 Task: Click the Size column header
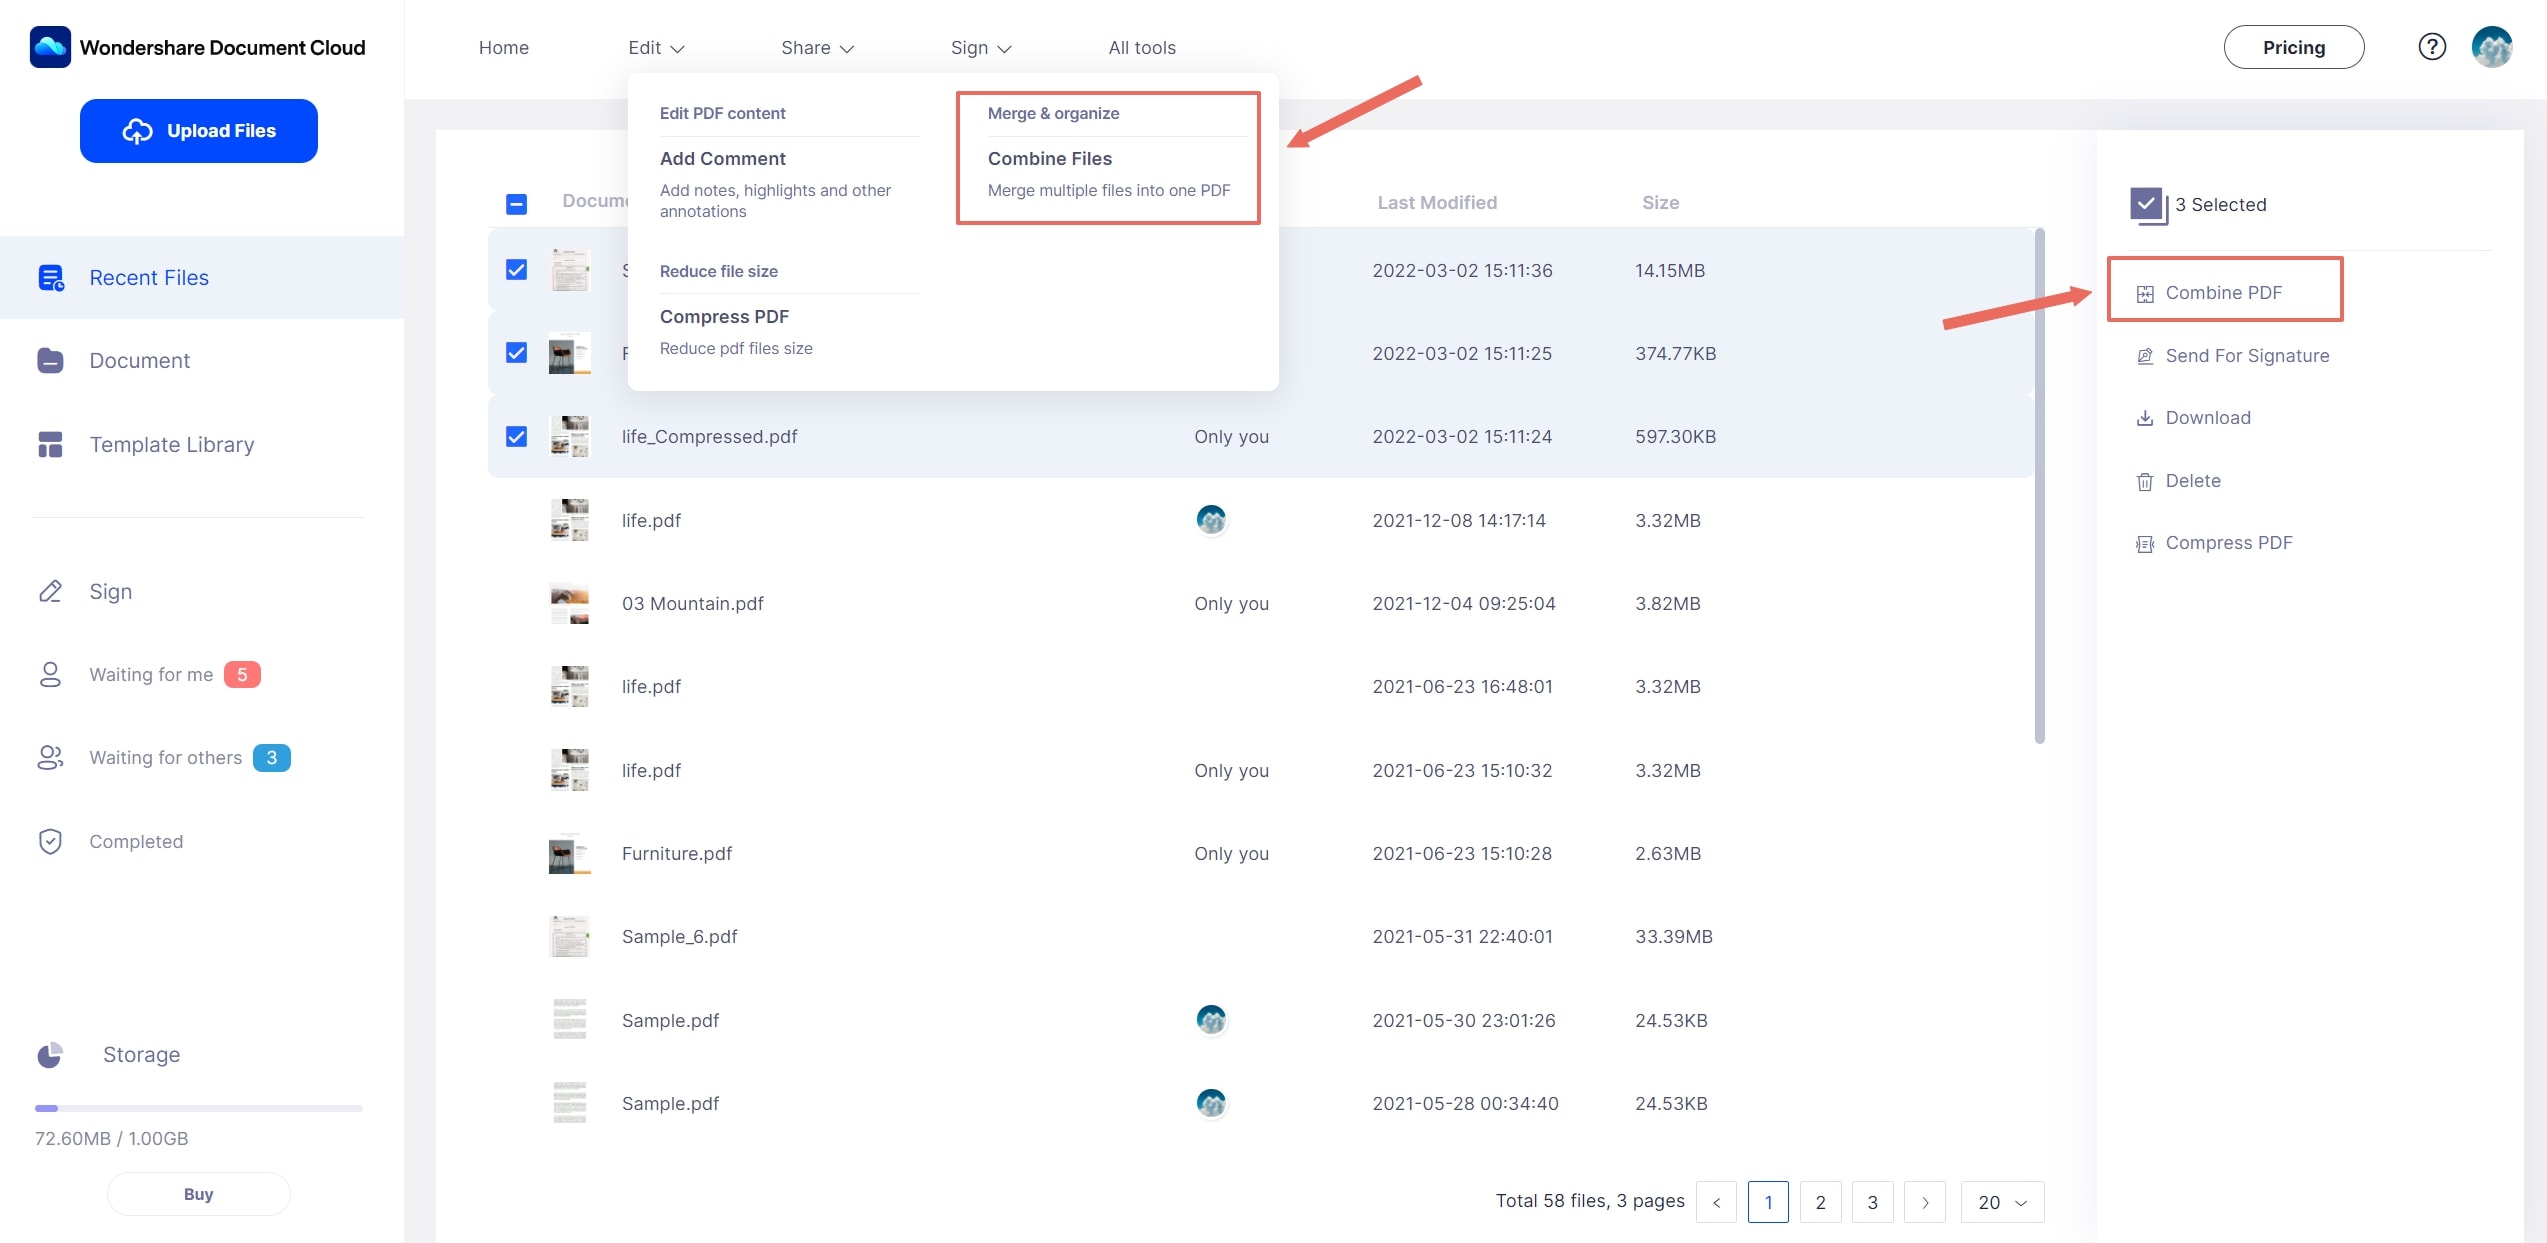coord(1660,203)
